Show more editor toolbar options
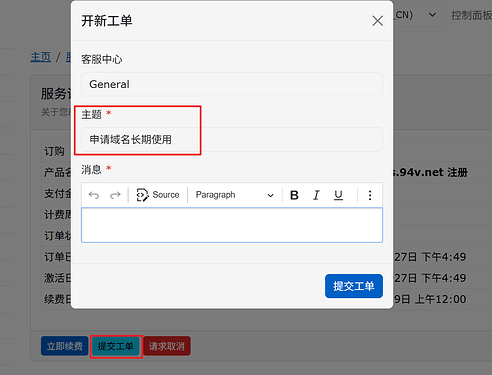This screenshot has width=492, height=375. [x=370, y=195]
